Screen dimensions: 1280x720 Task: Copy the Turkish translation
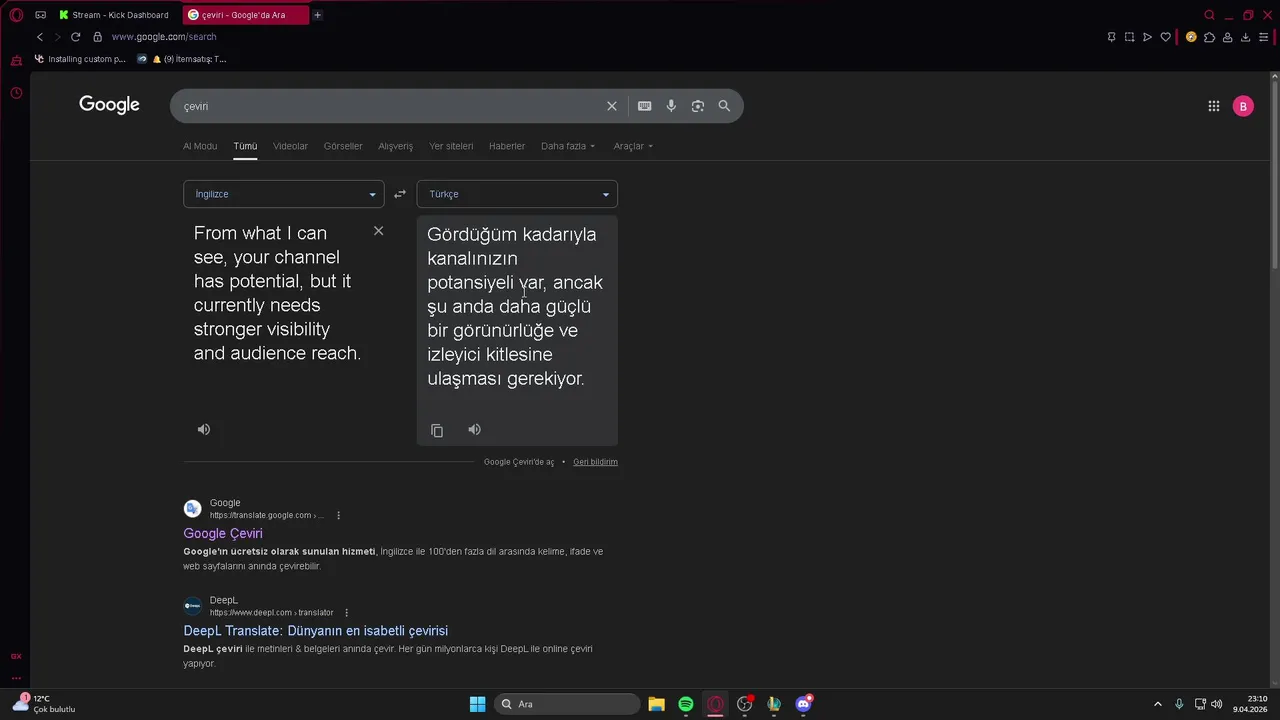point(437,430)
